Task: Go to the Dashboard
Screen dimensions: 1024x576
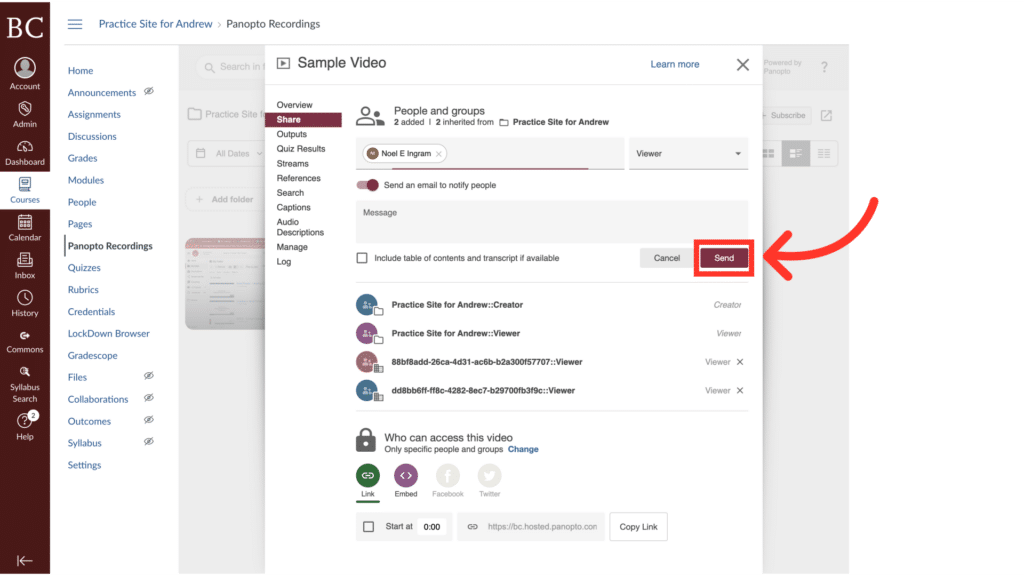Action: (25, 153)
